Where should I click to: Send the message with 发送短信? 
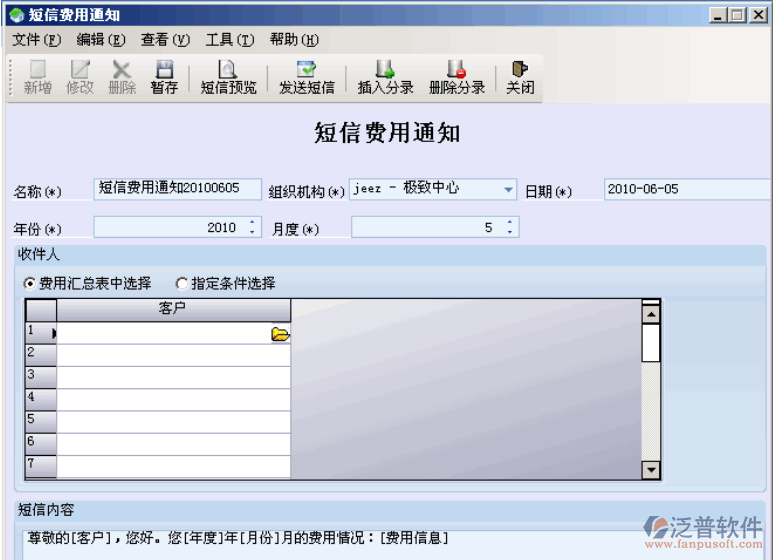307,77
